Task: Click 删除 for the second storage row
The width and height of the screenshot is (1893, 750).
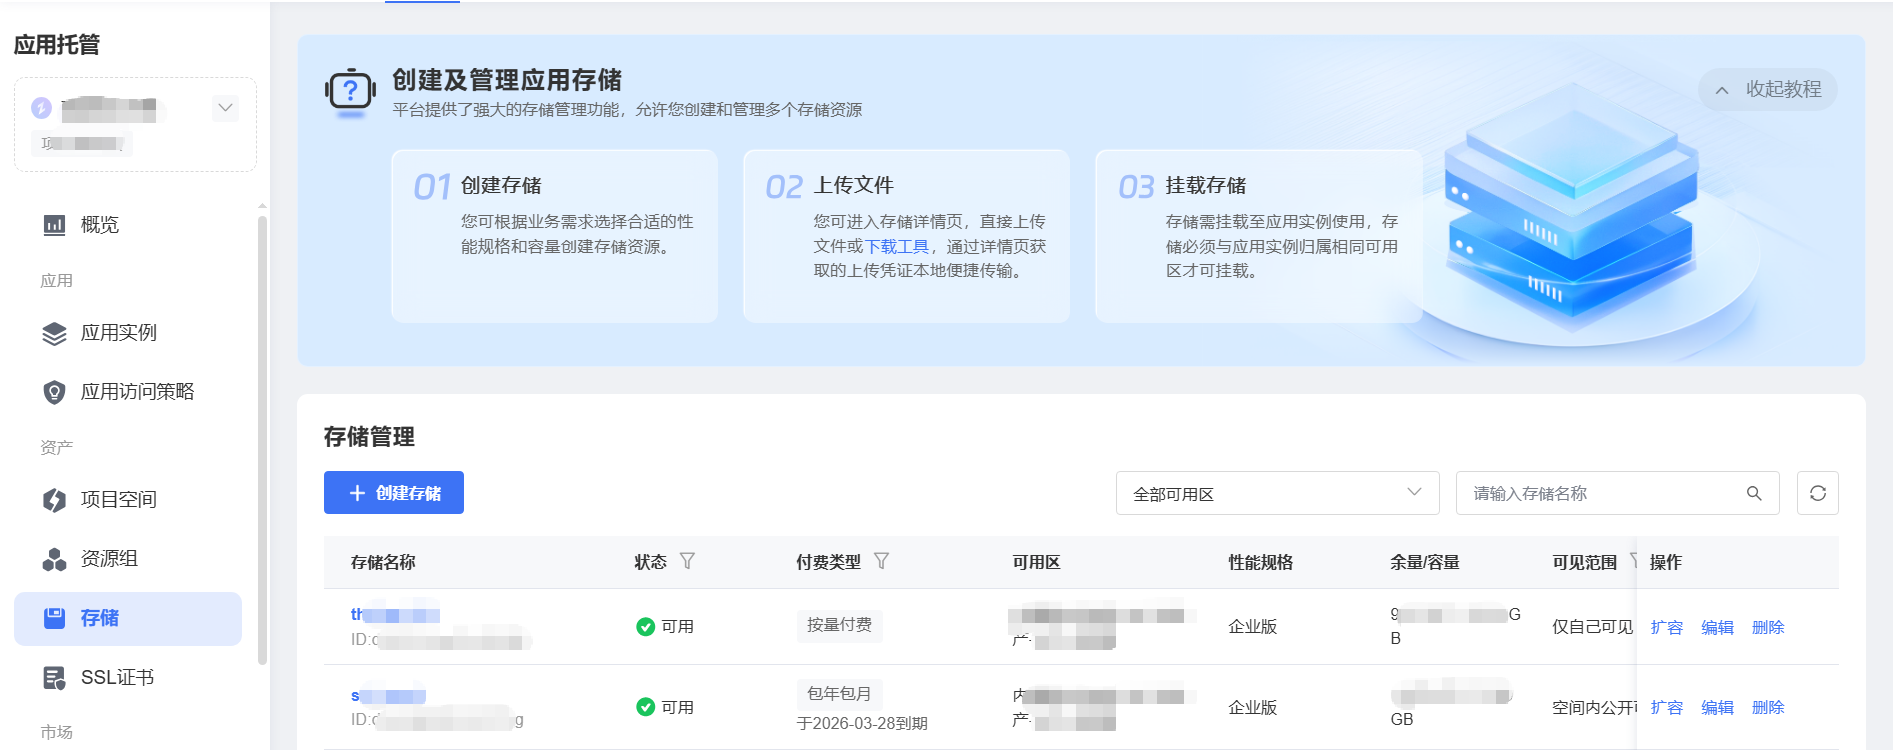Action: coord(1767,707)
